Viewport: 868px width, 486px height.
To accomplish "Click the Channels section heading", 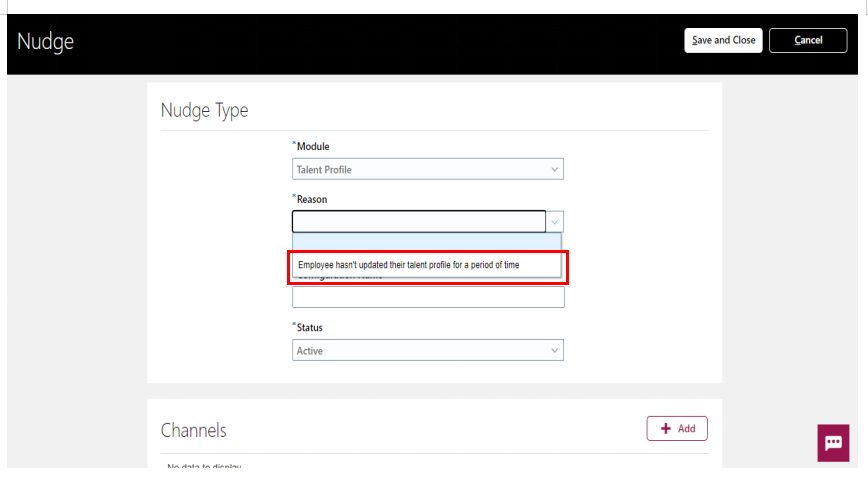I will 194,431.
